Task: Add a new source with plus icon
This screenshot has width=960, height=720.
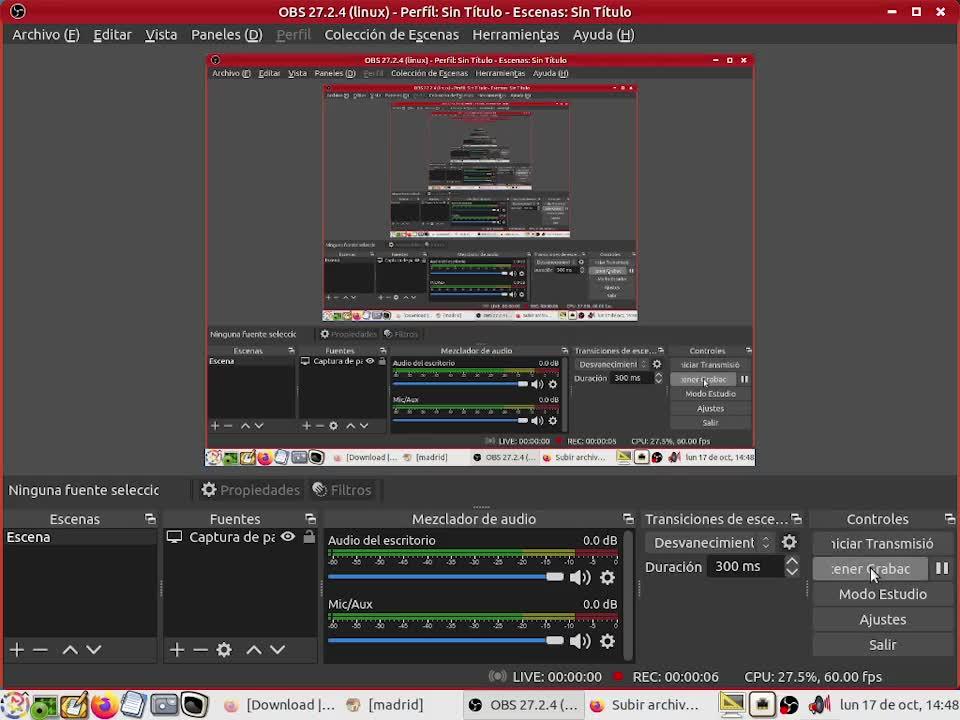Action: pyautogui.click(x=177, y=650)
